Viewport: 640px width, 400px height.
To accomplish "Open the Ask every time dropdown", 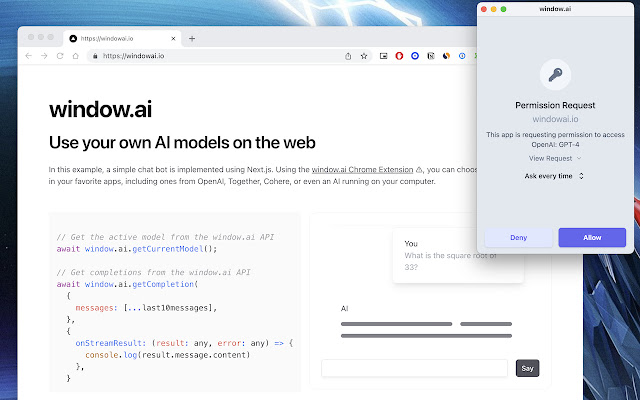I will click(554, 176).
